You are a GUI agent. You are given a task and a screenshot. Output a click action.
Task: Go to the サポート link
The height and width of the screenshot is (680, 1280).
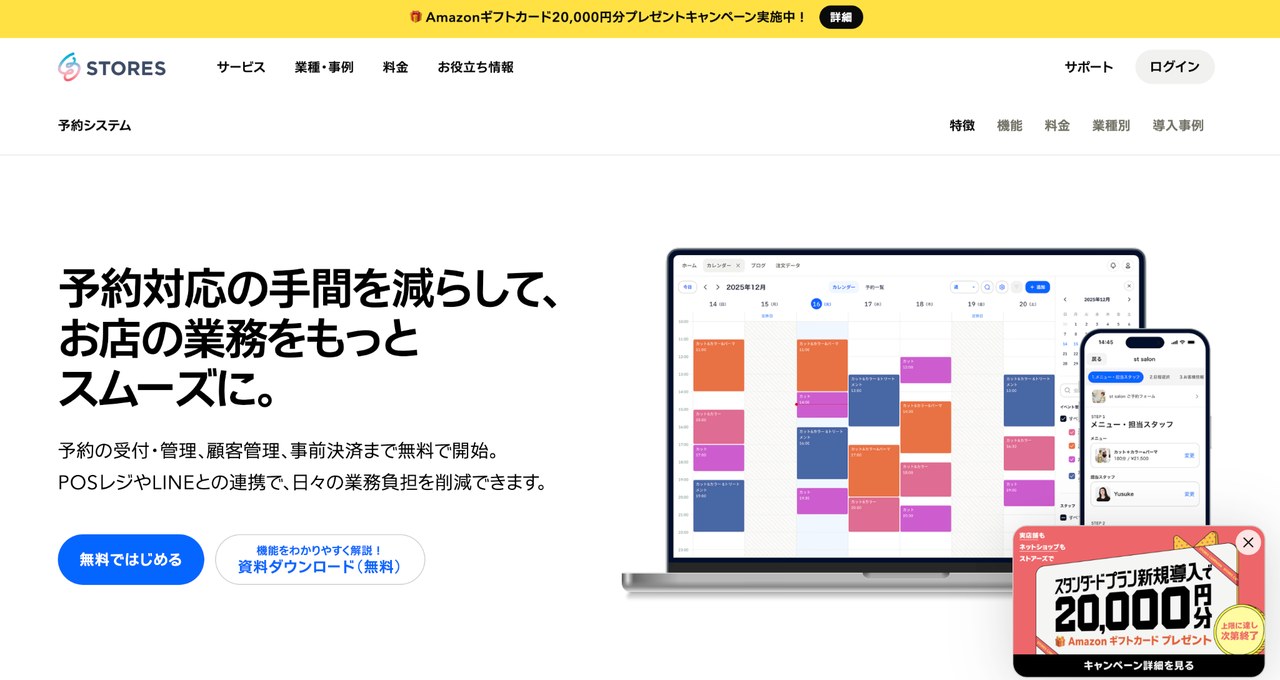pyautogui.click(x=1089, y=67)
